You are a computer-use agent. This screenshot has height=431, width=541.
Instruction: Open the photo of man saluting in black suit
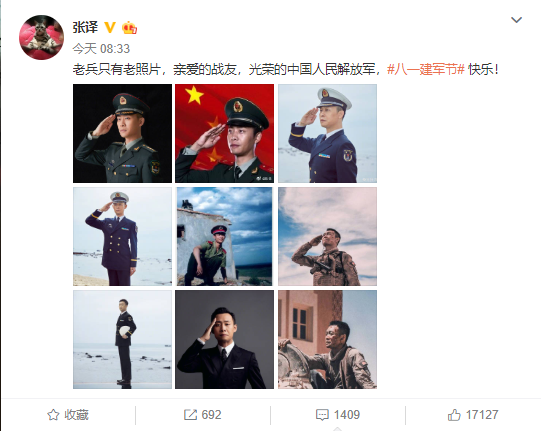(225, 340)
